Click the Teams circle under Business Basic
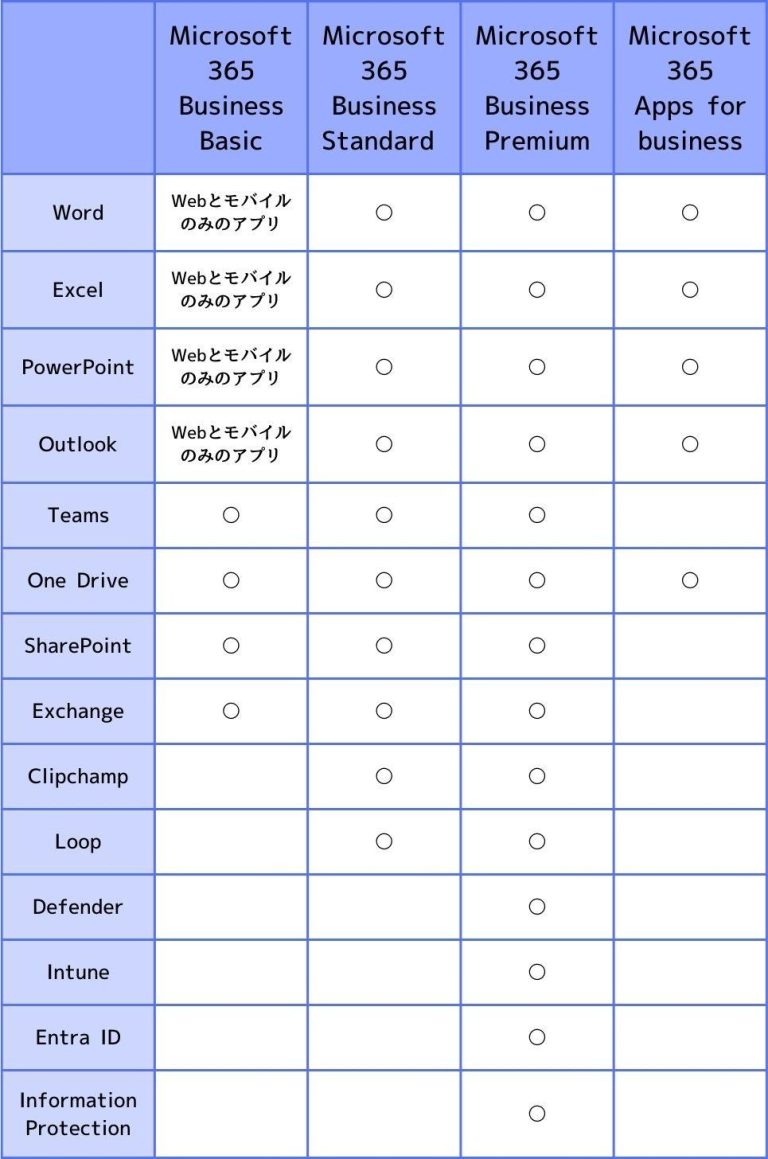This screenshot has width=768, height=1159. click(231, 515)
